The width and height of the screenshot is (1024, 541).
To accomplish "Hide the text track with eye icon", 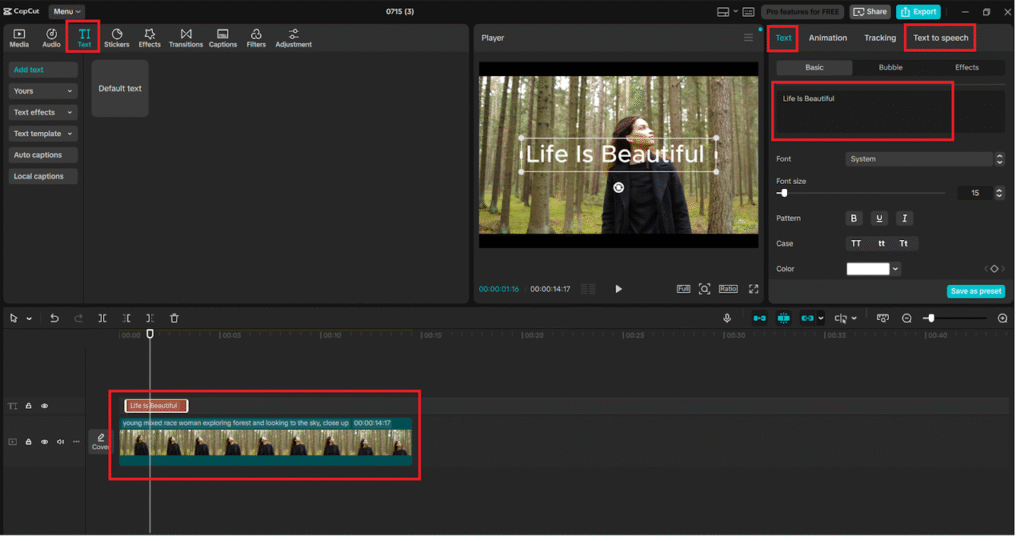I will click(x=44, y=406).
